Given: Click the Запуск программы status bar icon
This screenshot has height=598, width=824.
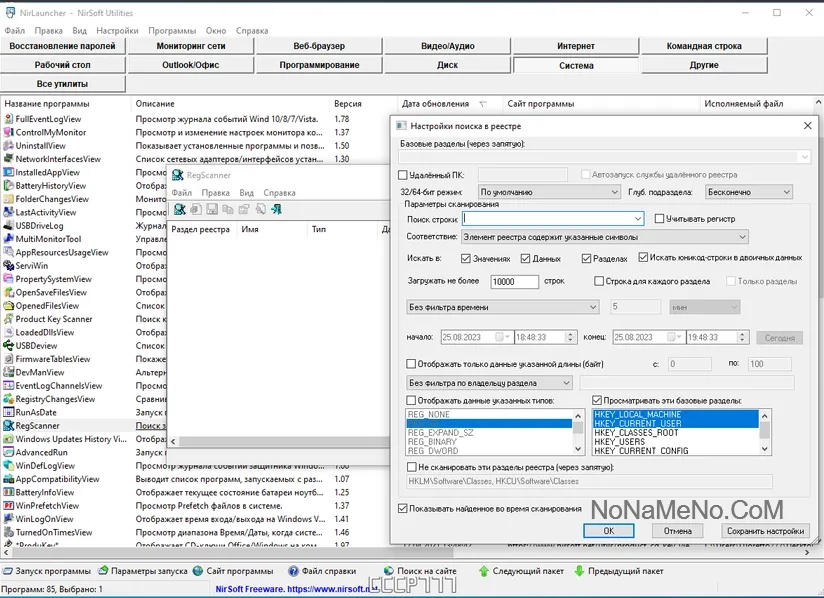Looking at the screenshot, I should (8, 571).
